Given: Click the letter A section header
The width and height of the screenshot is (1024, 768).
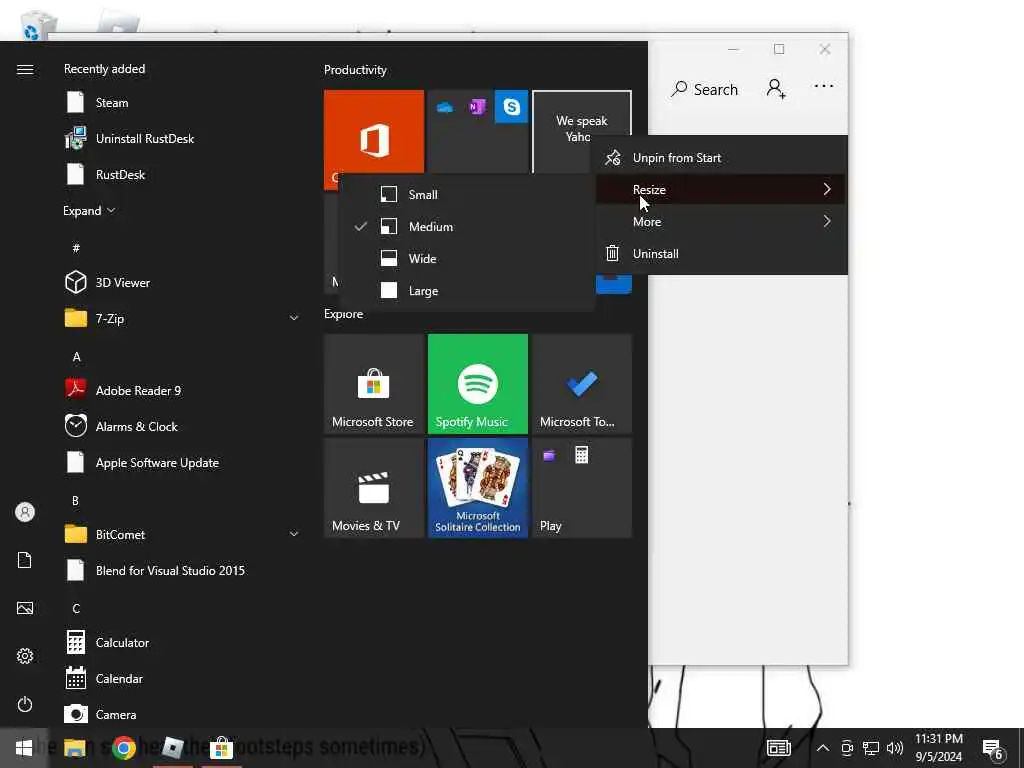Looking at the screenshot, I should (x=76, y=357).
